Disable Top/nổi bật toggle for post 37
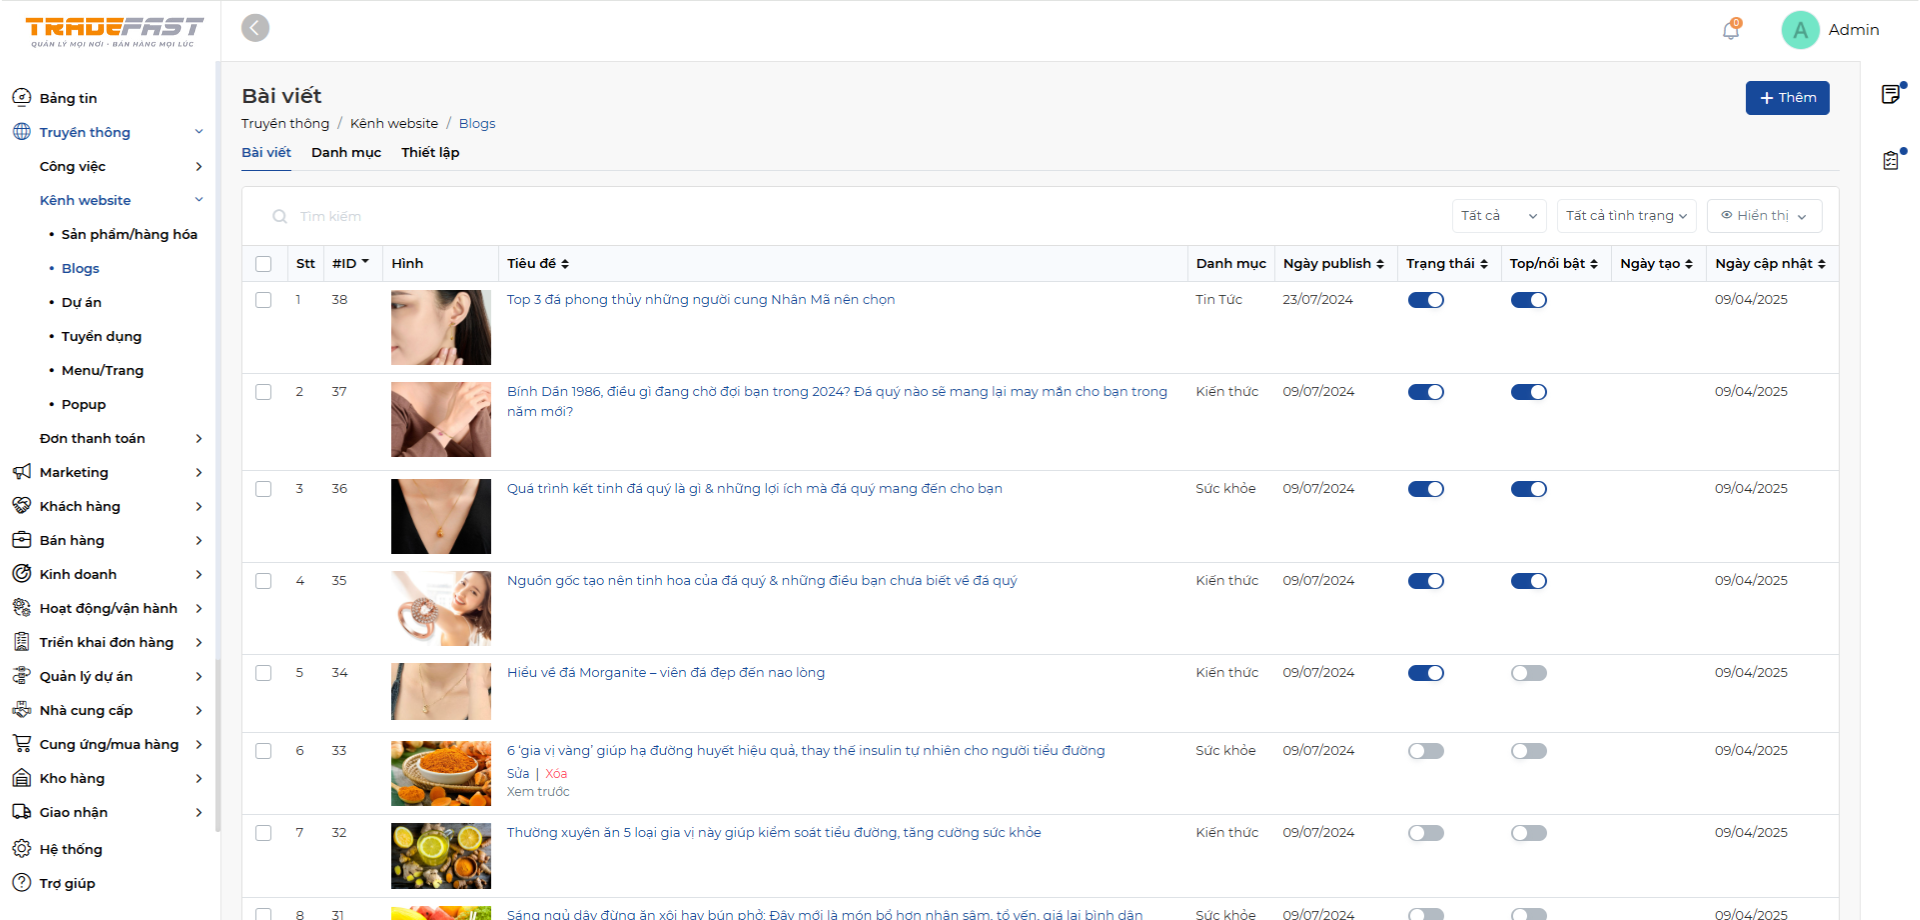This screenshot has height=920, width=1920. point(1529,392)
